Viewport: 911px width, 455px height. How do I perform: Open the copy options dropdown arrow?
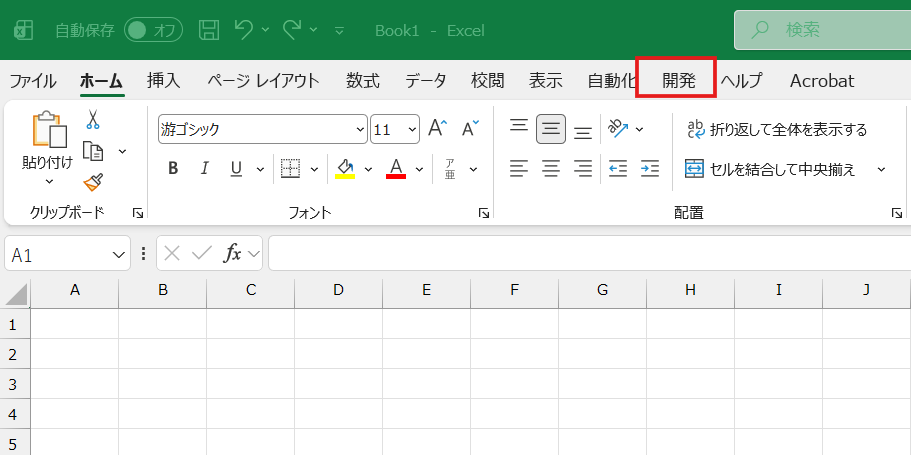click(123, 152)
